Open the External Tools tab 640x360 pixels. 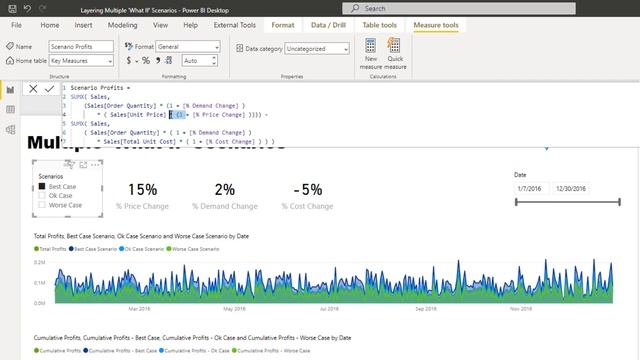coord(235,25)
